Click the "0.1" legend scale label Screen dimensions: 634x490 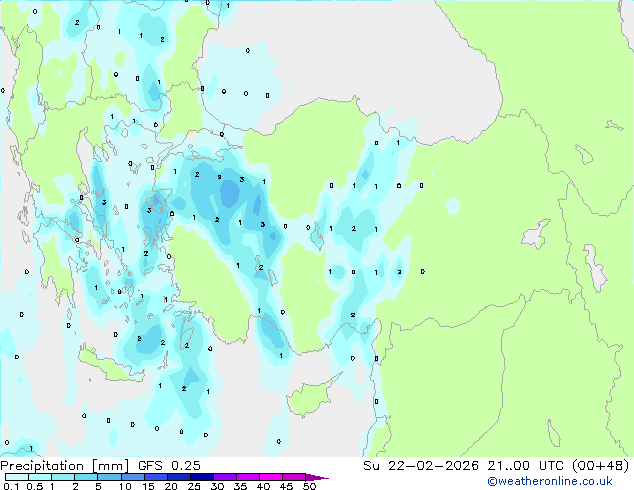(x=11, y=486)
